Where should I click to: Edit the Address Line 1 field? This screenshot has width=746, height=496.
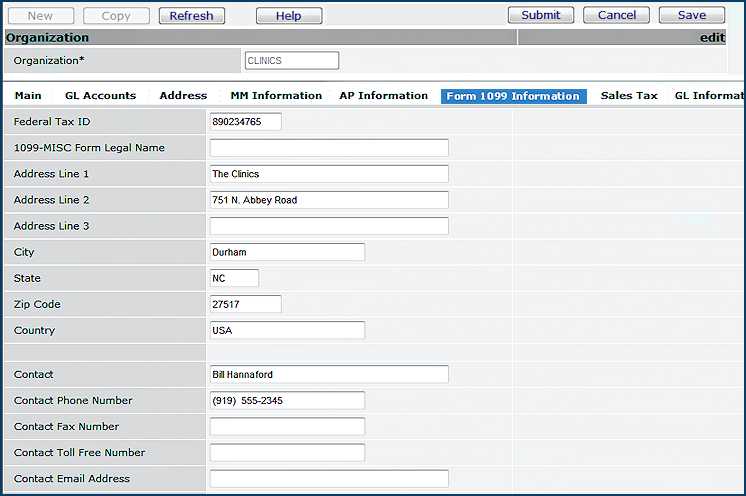329,174
